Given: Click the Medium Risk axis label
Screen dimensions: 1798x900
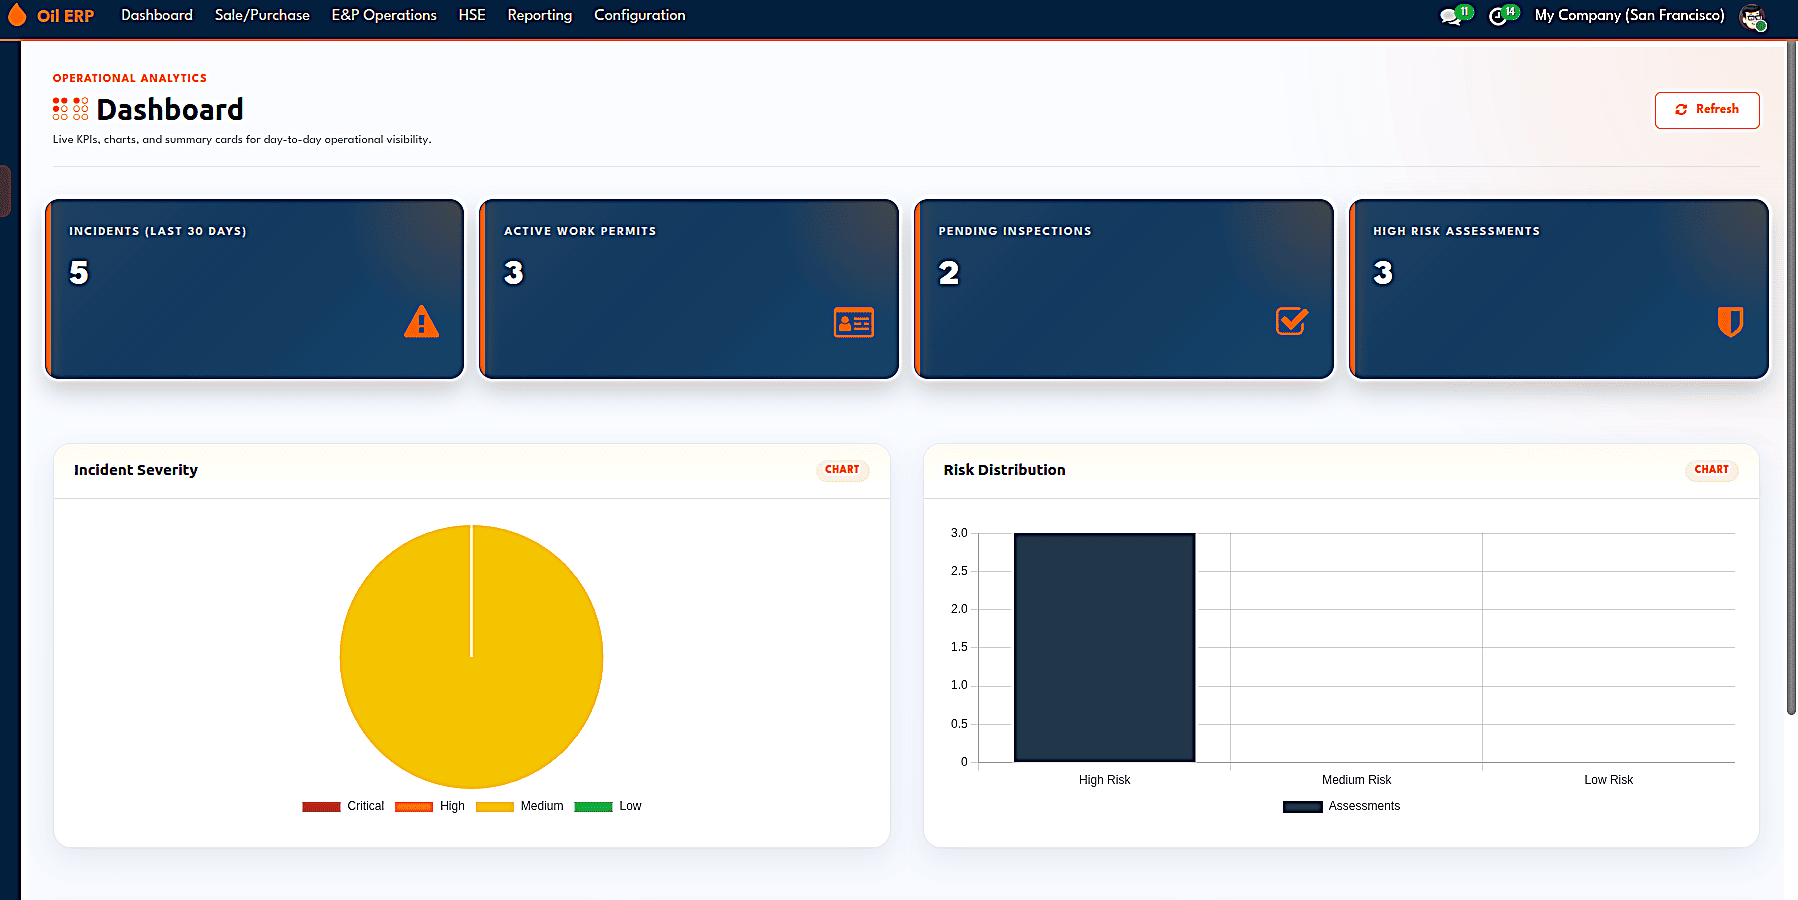Looking at the screenshot, I should coord(1356,780).
